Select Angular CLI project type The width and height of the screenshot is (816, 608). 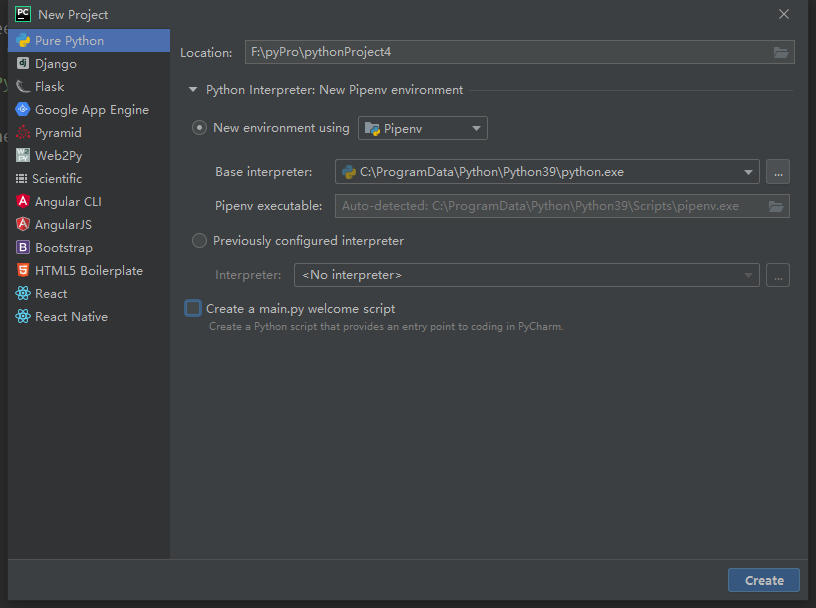89,201
